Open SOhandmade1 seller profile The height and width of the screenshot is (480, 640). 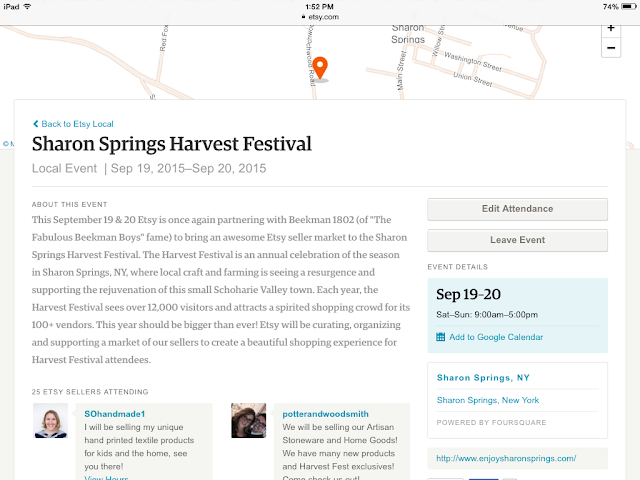pos(115,414)
